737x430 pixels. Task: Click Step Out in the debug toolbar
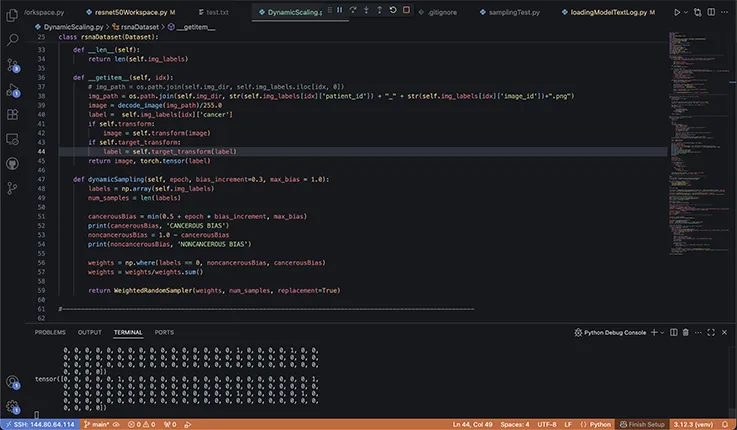[x=379, y=10]
